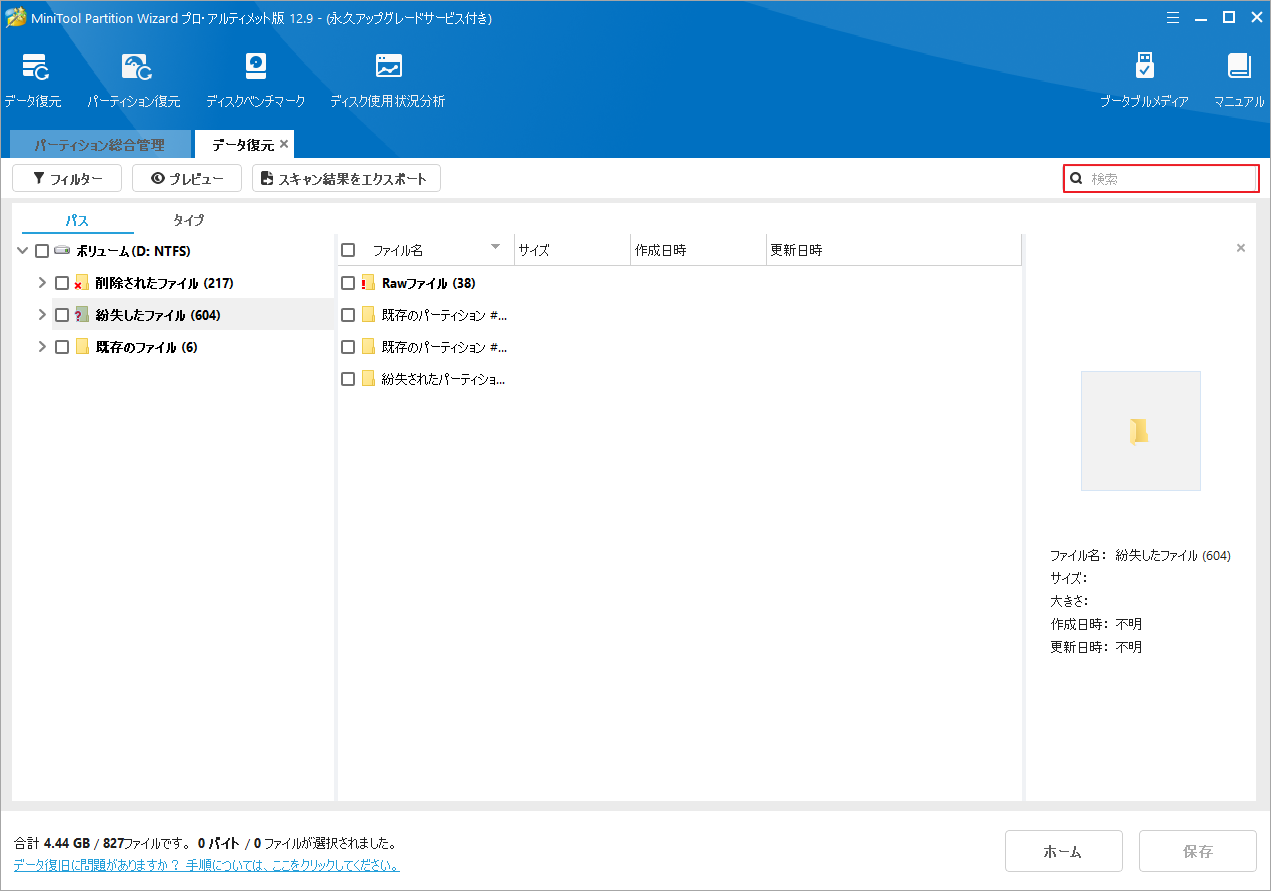Focus the 検索 search field
This screenshot has width=1271, height=891.
[1160, 179]
